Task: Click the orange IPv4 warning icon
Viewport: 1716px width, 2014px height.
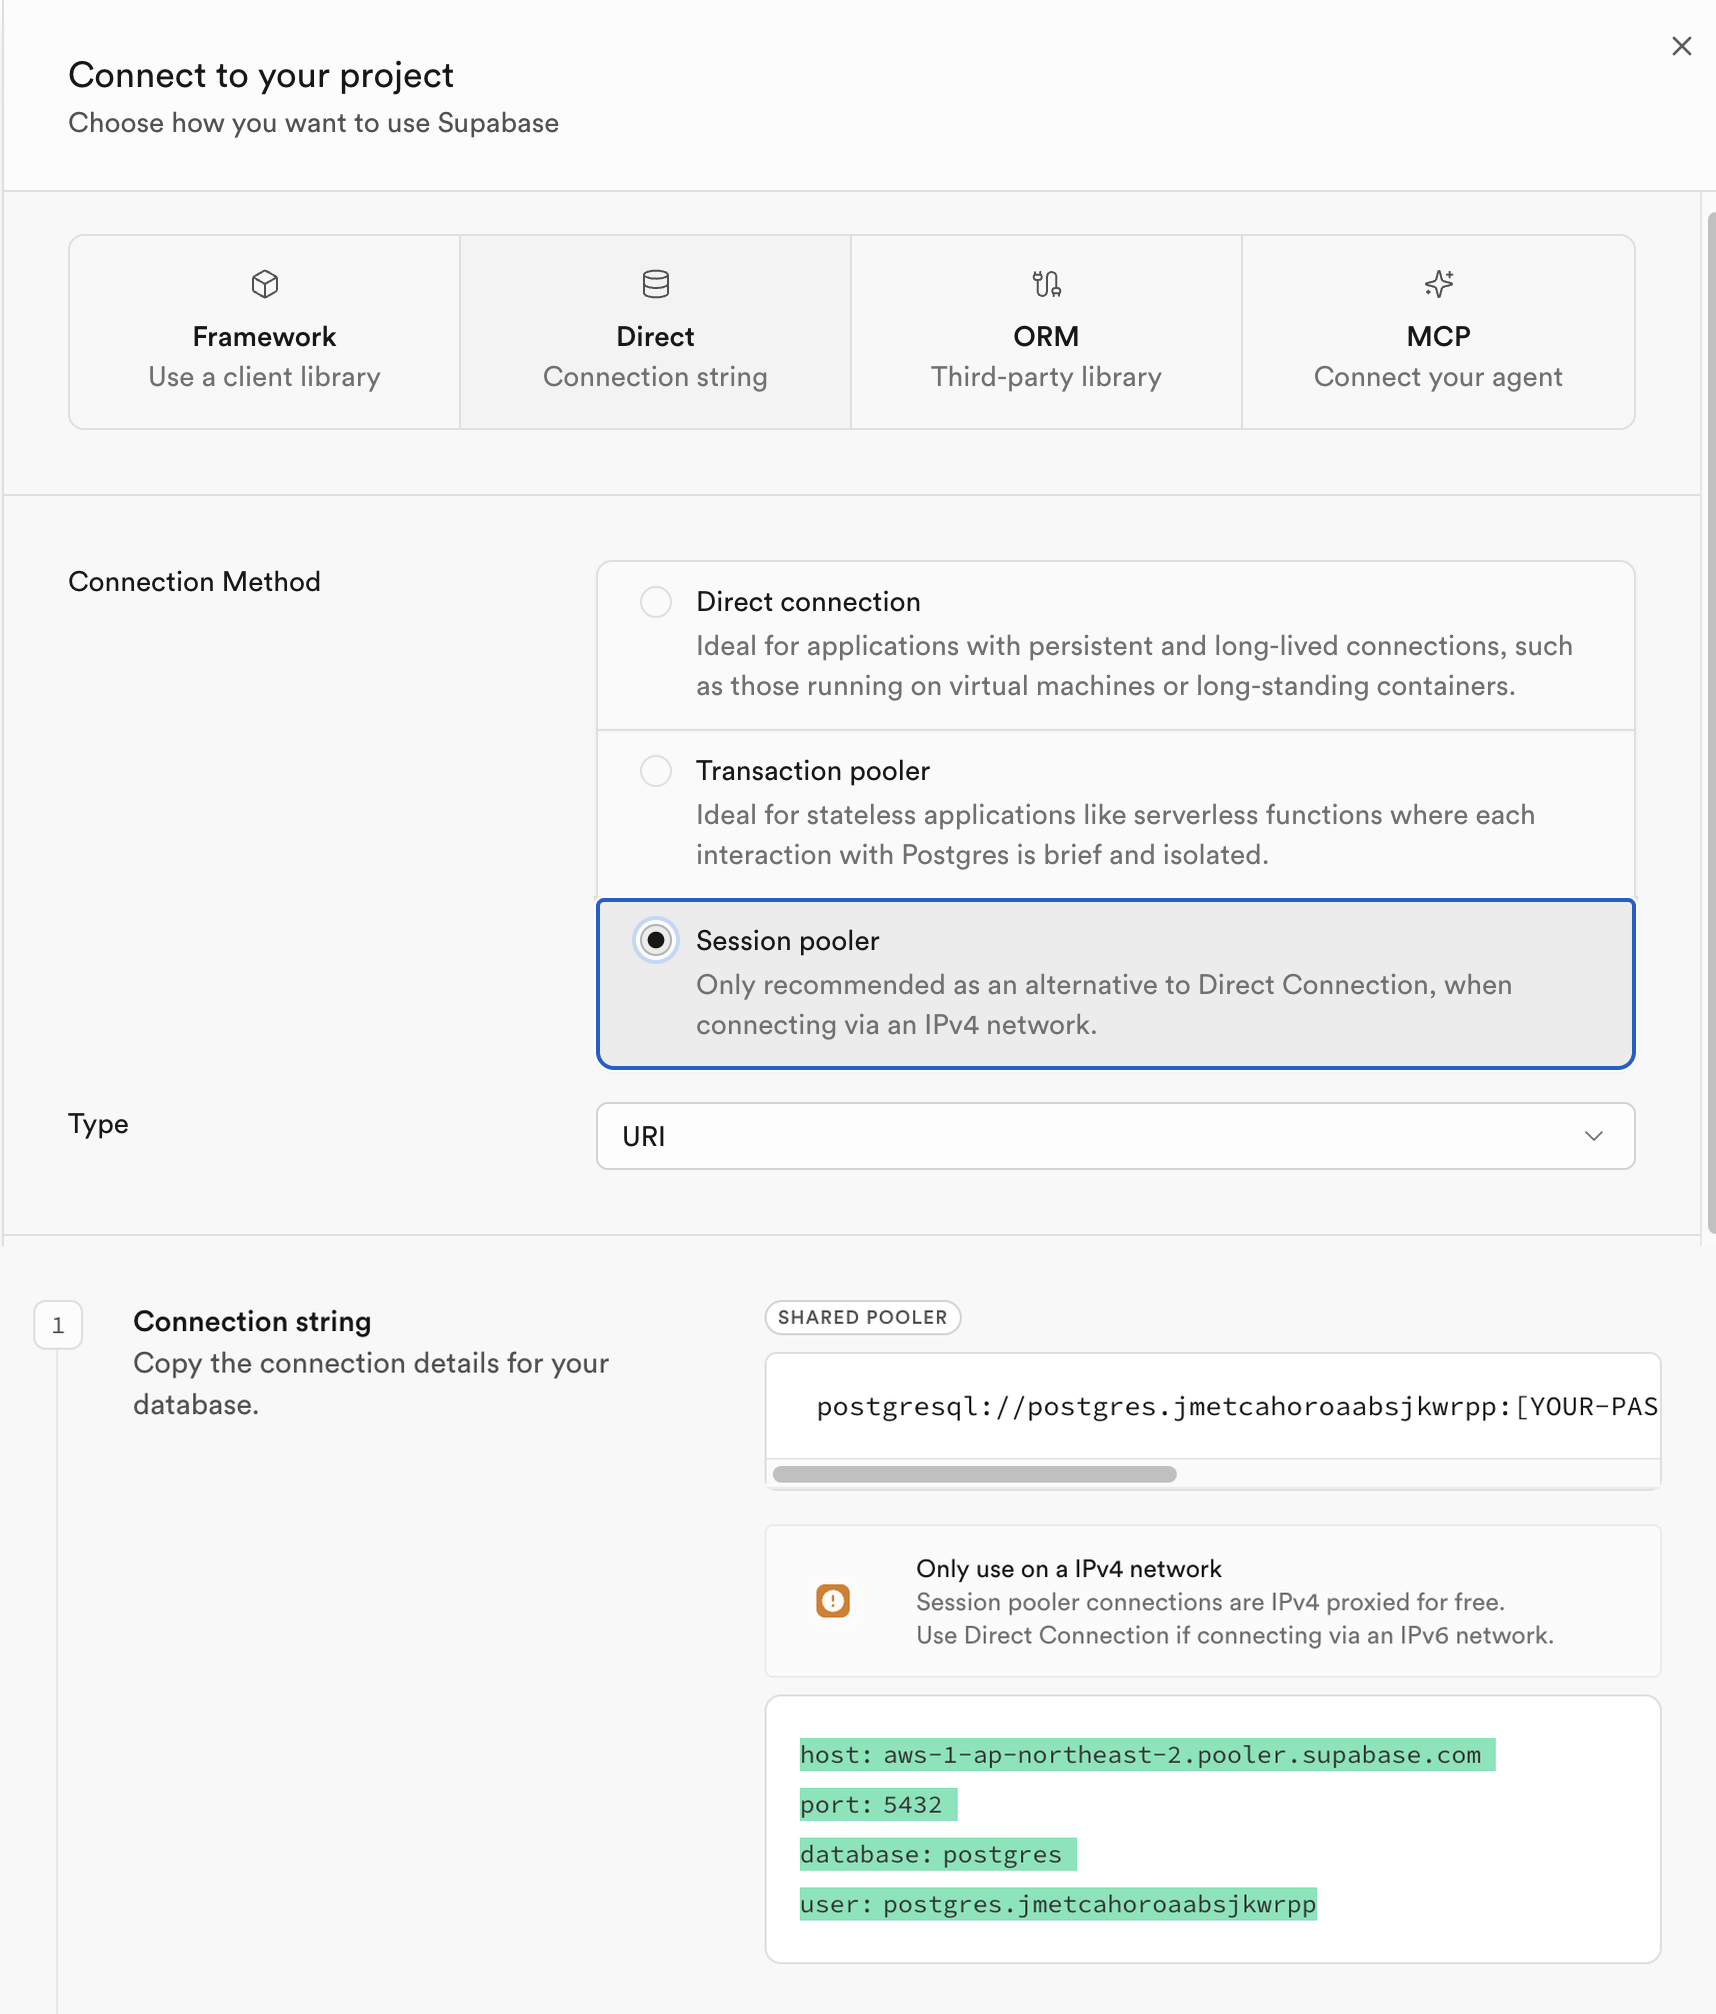Action: [832, 1600]
